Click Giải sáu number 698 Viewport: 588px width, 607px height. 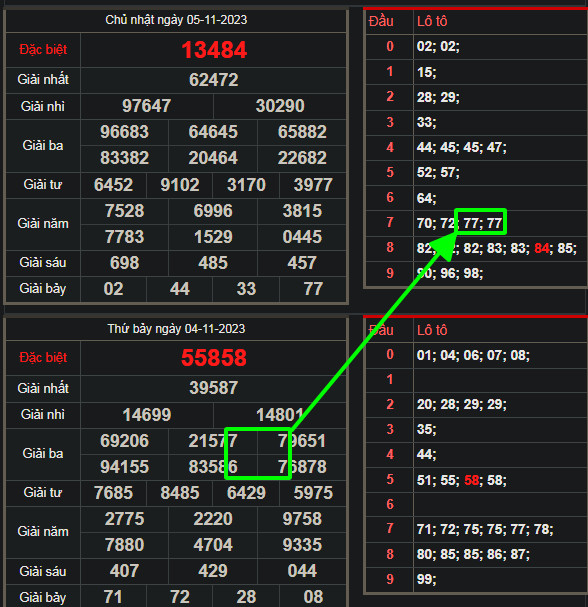pos(124,263)
